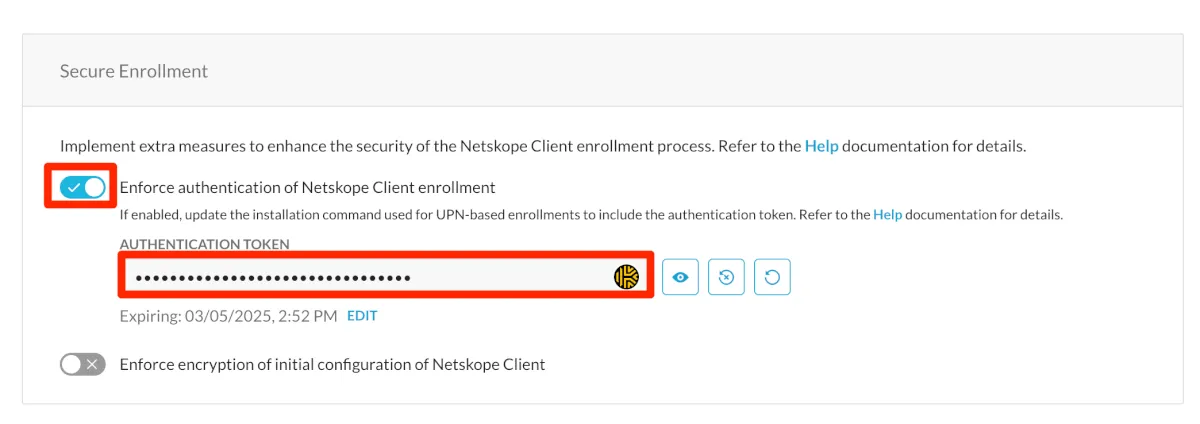Screen dimensions: 1200x424
Task: Open Help link in top description
Action: pos(821,146)
